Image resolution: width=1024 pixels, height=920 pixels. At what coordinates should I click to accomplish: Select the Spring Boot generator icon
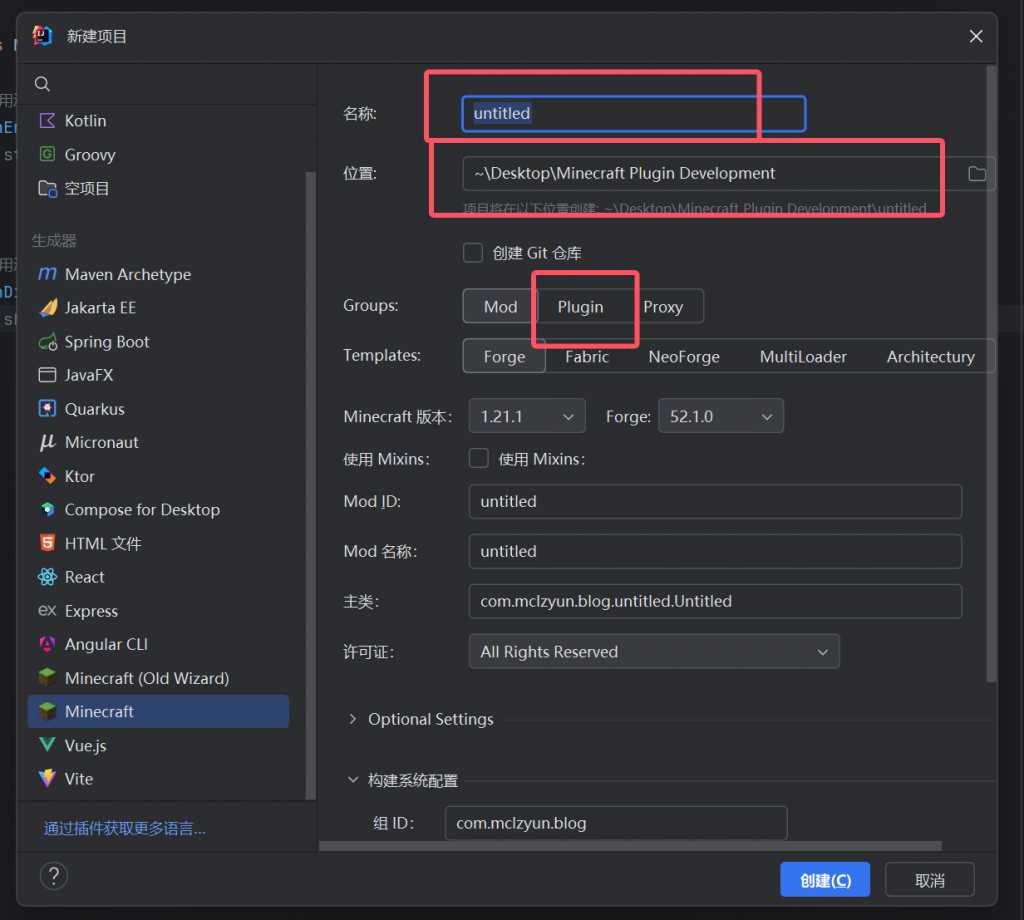(x=47, y=341)
